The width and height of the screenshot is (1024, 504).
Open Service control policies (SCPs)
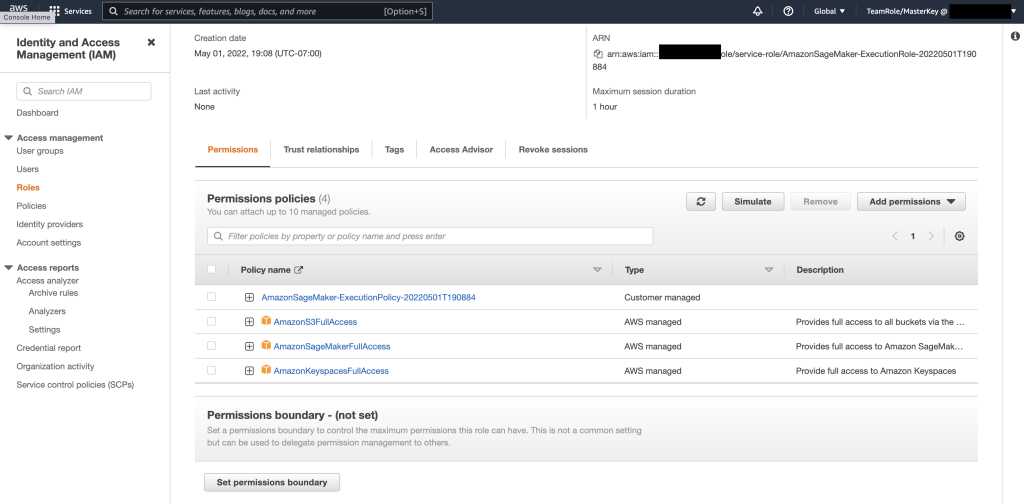click(x=75, y=385)
